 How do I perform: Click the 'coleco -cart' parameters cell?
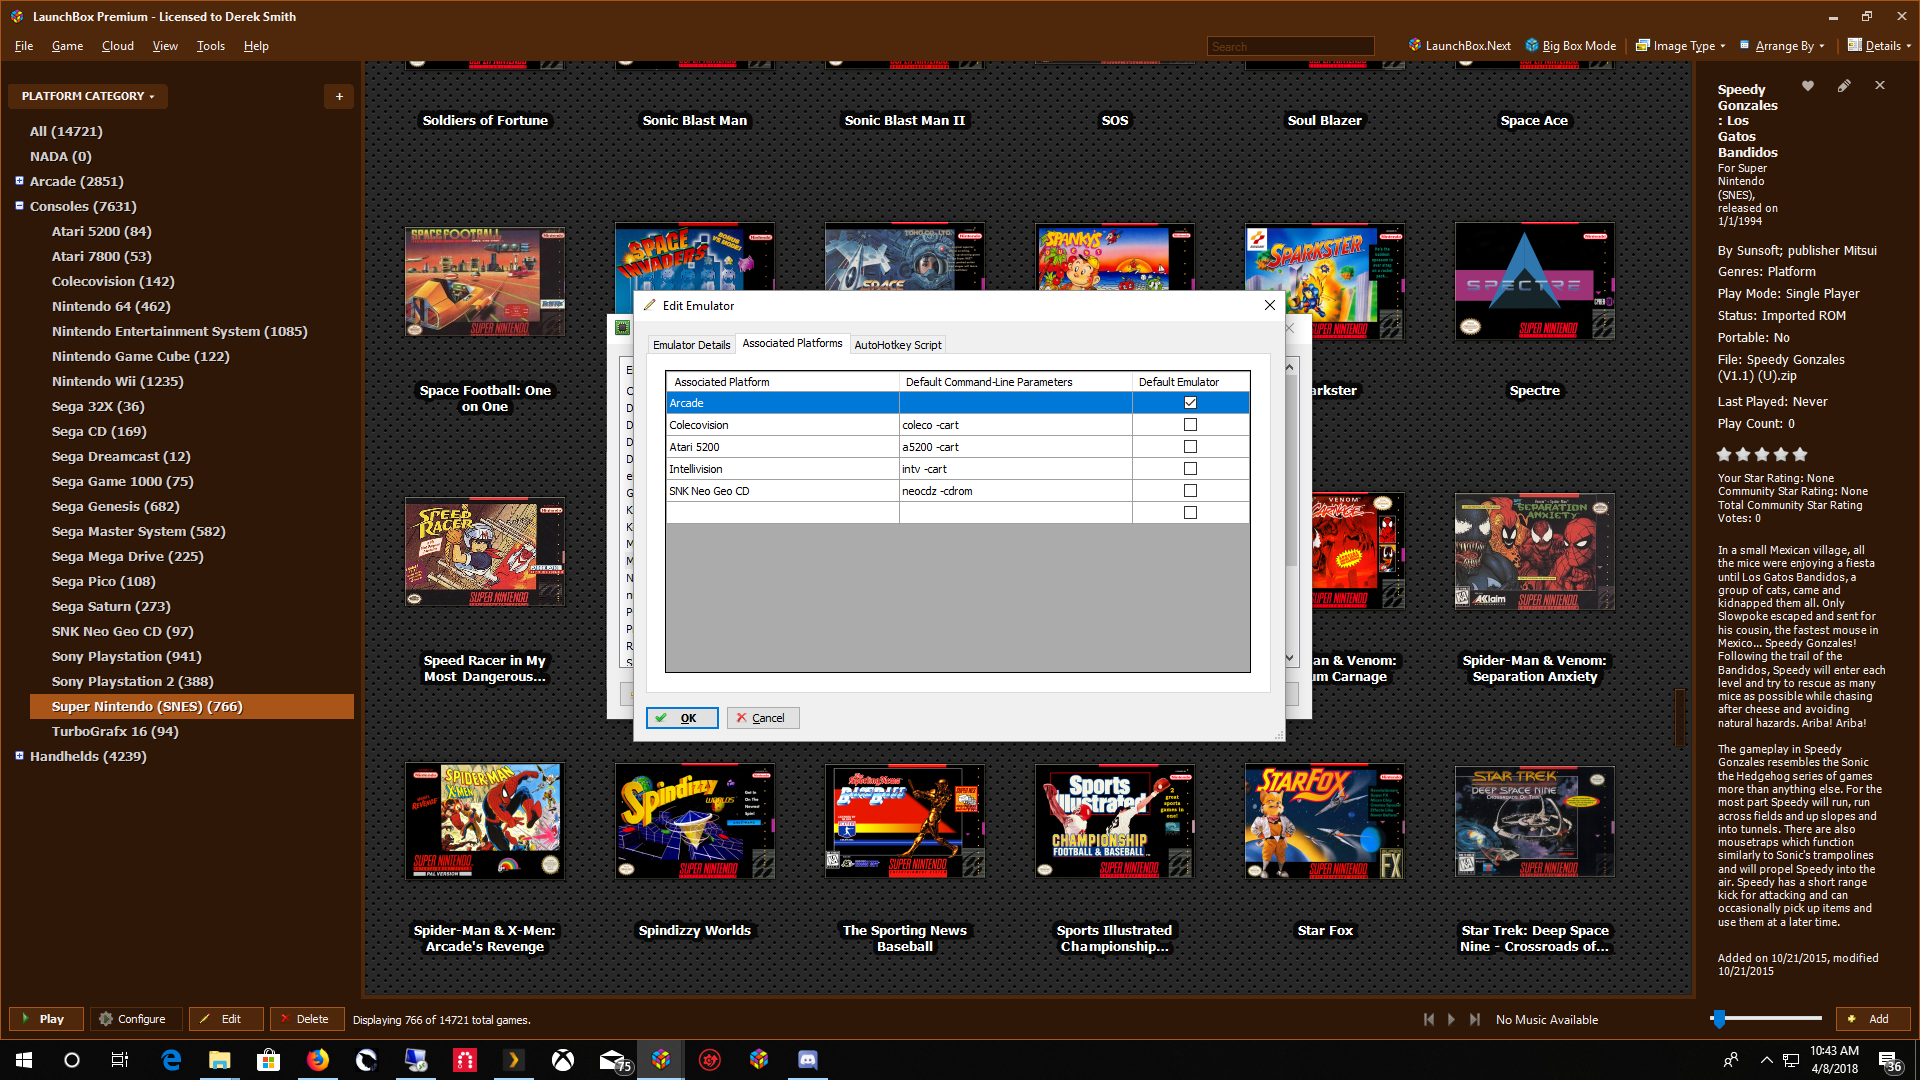(1015, 425)
